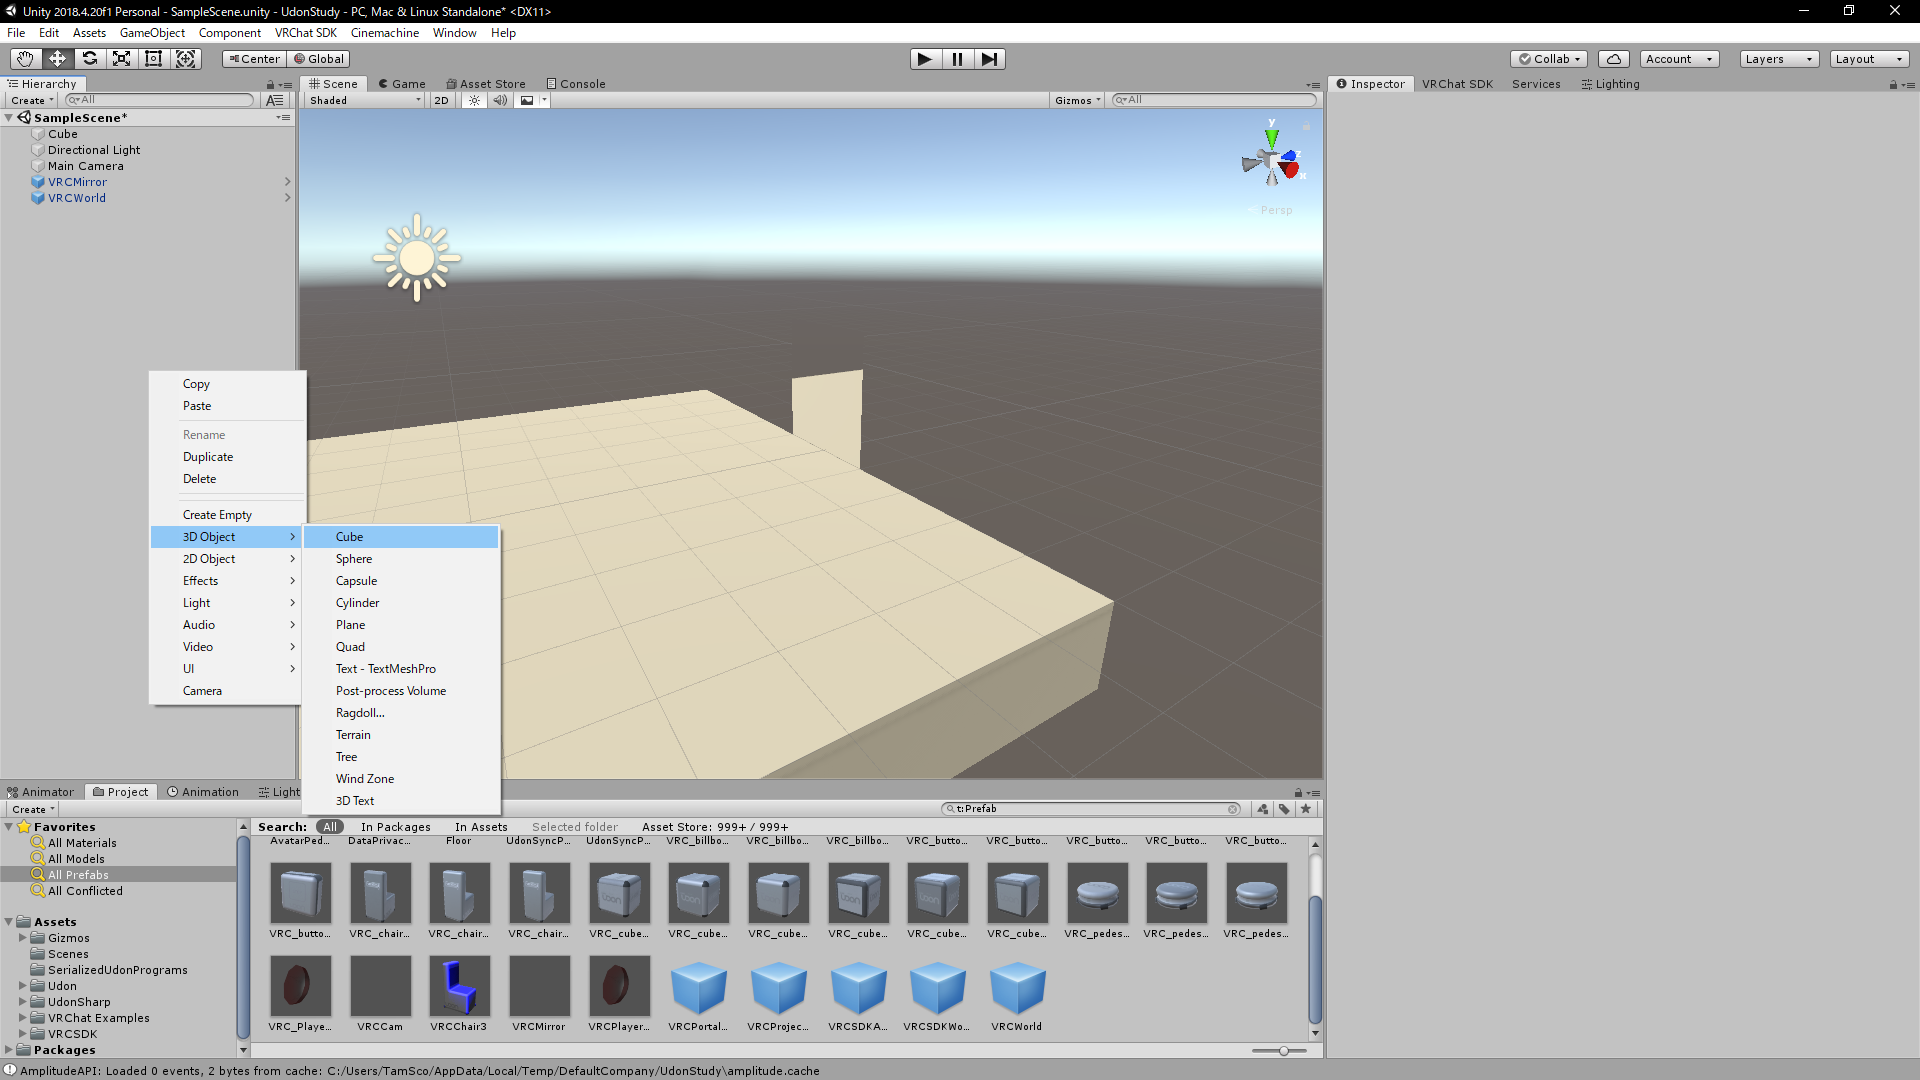Select the Rect Transform tool
Screen dimensions: 1920x1080
(154, 59)
